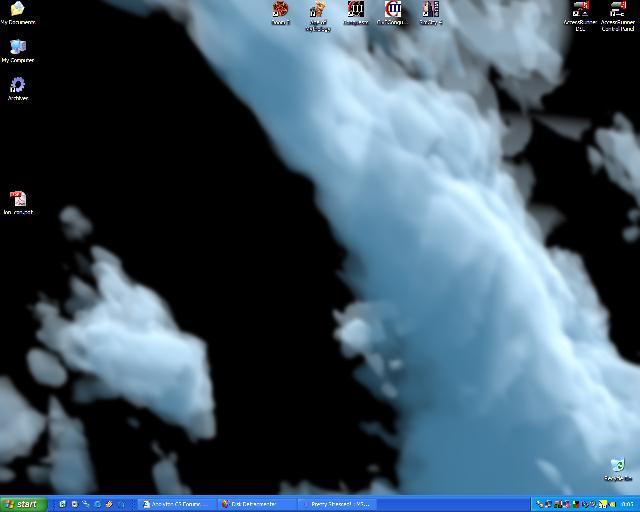Switch to the second taskbar window button

point(256,504)
